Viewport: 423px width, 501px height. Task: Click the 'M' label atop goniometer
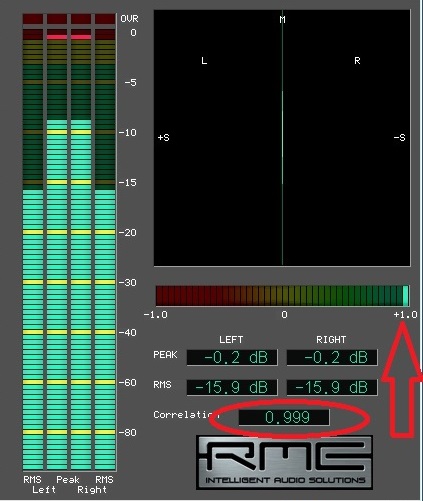tap(282, 20)
